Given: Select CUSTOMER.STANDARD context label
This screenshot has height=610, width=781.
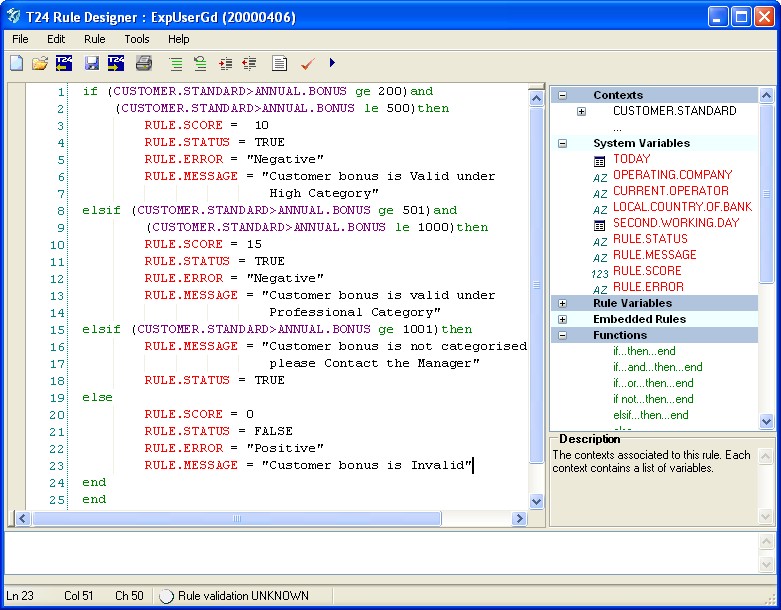Looking at the screenshot, I should point(674,111).
